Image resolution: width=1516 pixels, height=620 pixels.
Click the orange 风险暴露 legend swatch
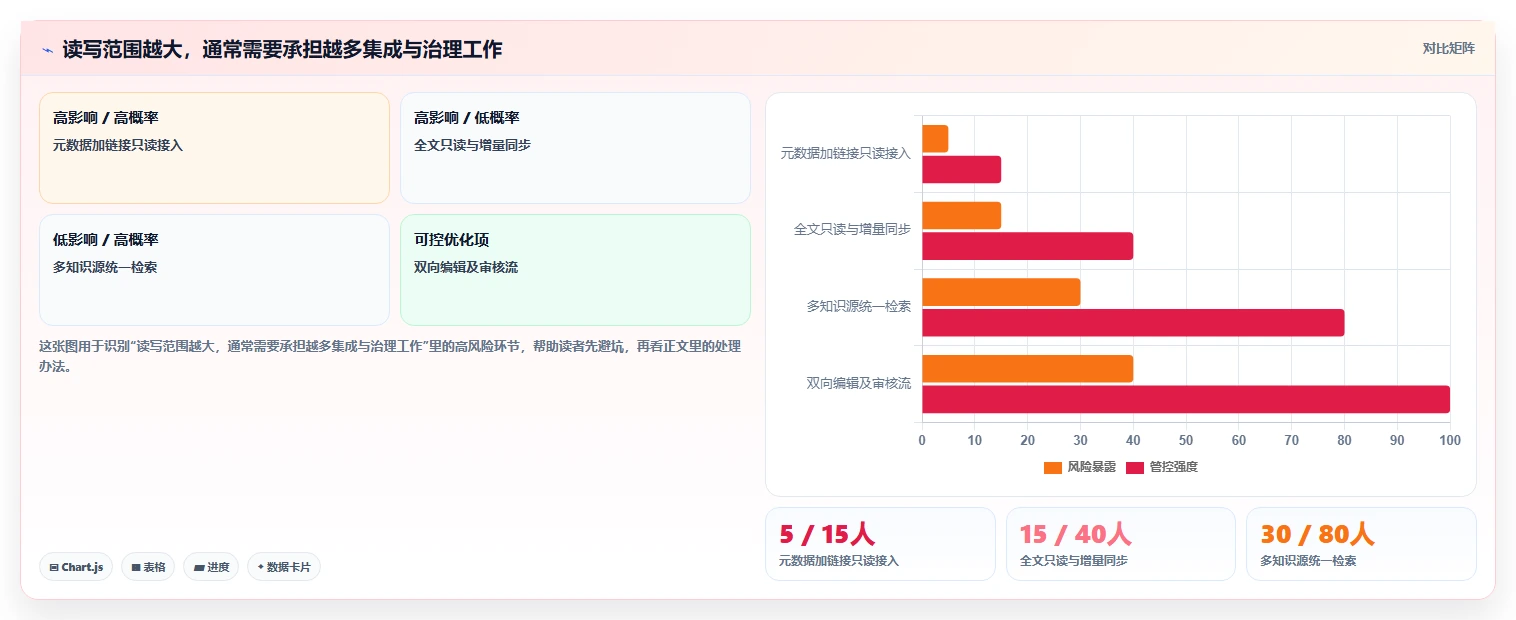(x=1053, y=468)
